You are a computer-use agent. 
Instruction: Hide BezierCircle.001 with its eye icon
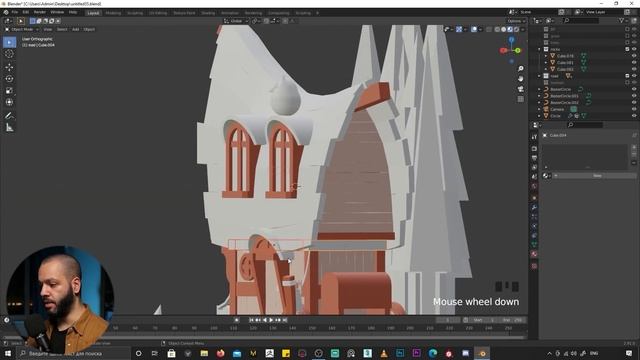tap(634, 96)
